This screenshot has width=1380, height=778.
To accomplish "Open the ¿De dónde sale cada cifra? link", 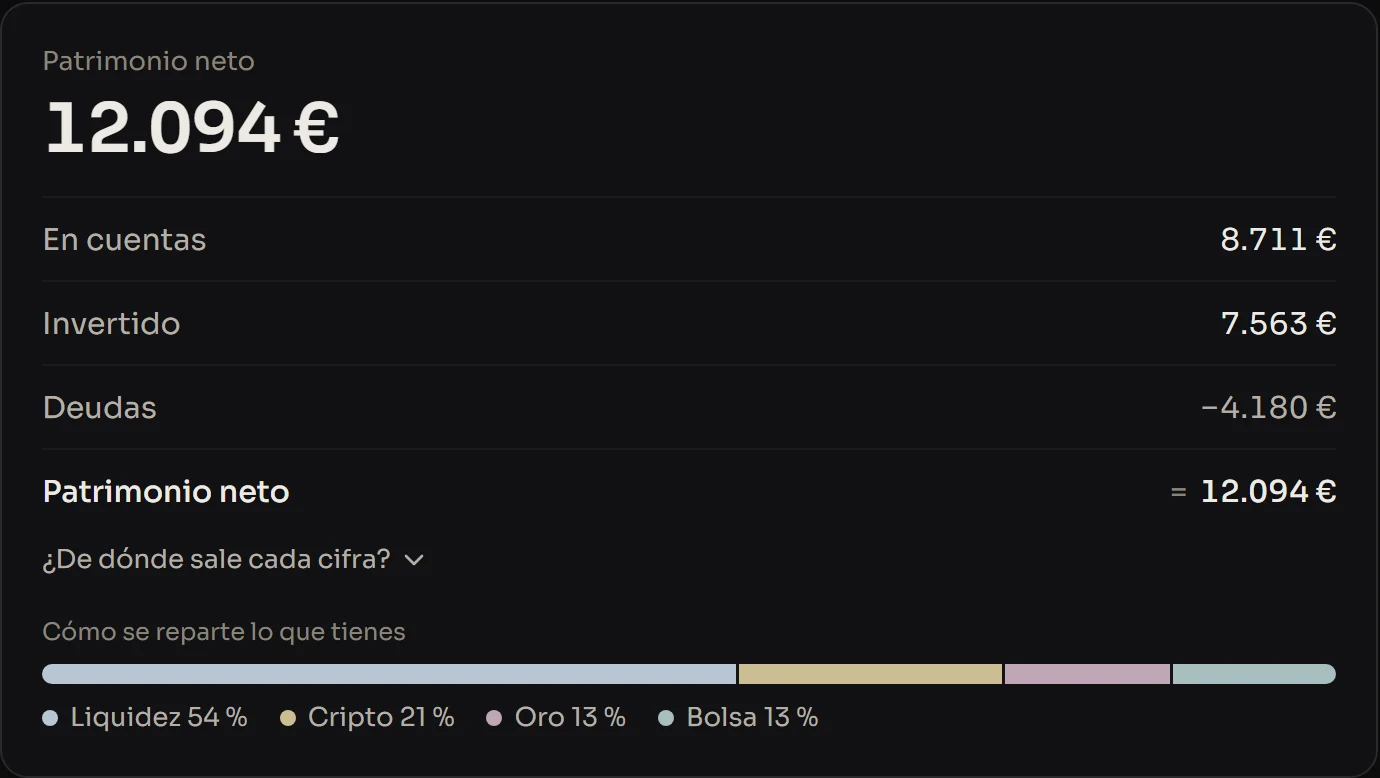I will [x=233, y=559].
